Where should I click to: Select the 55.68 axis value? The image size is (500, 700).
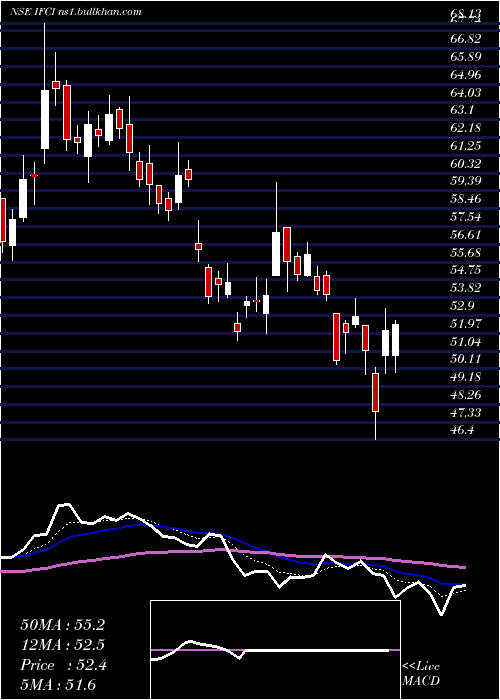pyautogui.click(x=466, y=252)
